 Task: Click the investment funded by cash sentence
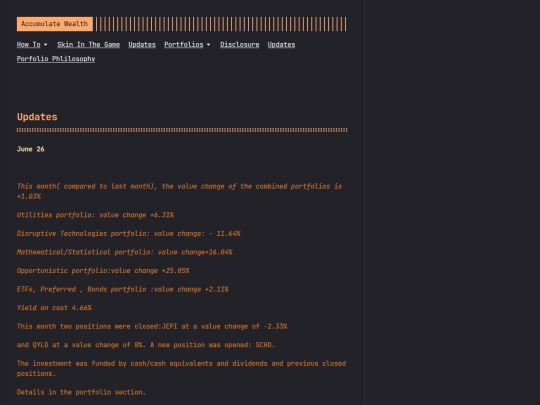[x=181, y=368]
